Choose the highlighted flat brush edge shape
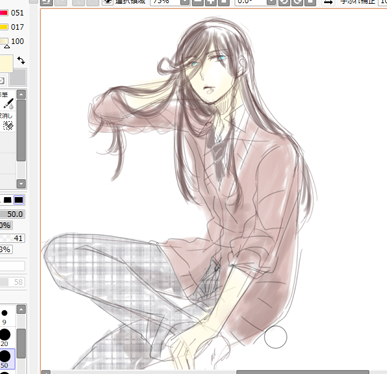 pos(19,200)
